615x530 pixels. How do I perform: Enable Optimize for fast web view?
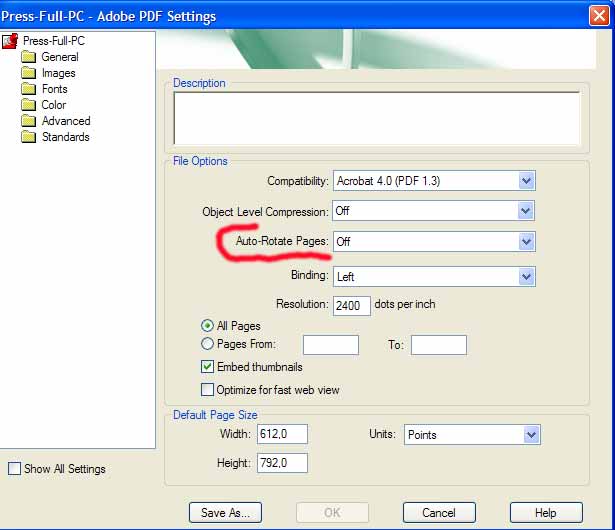coord(207,390)
